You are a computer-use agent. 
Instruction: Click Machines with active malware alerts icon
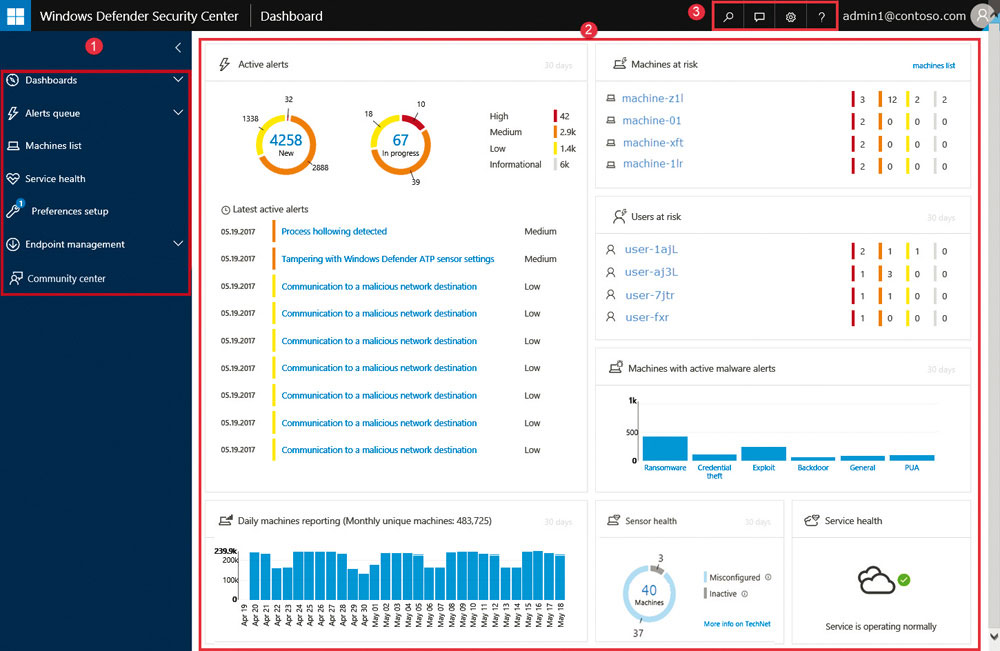pyautogui.click(x=615, y=367)
